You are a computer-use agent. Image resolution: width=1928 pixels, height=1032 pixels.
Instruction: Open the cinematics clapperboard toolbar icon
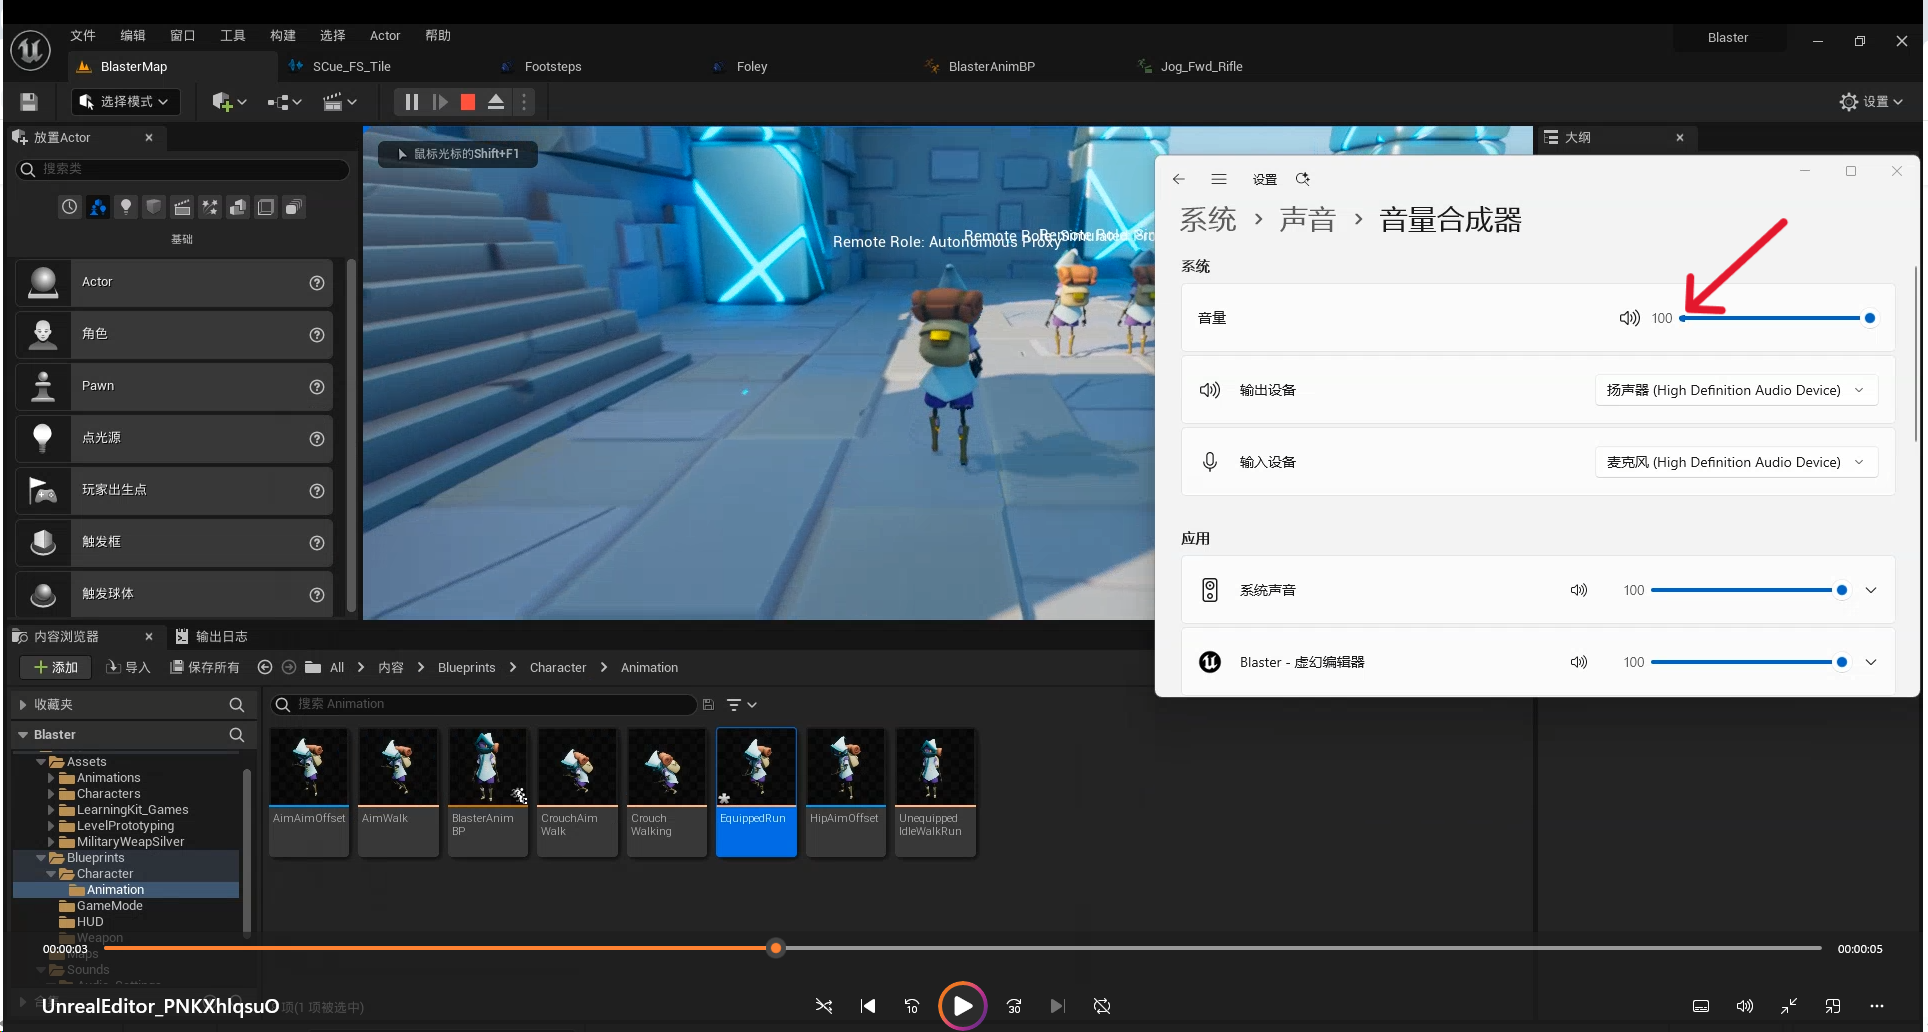point(339,102)
